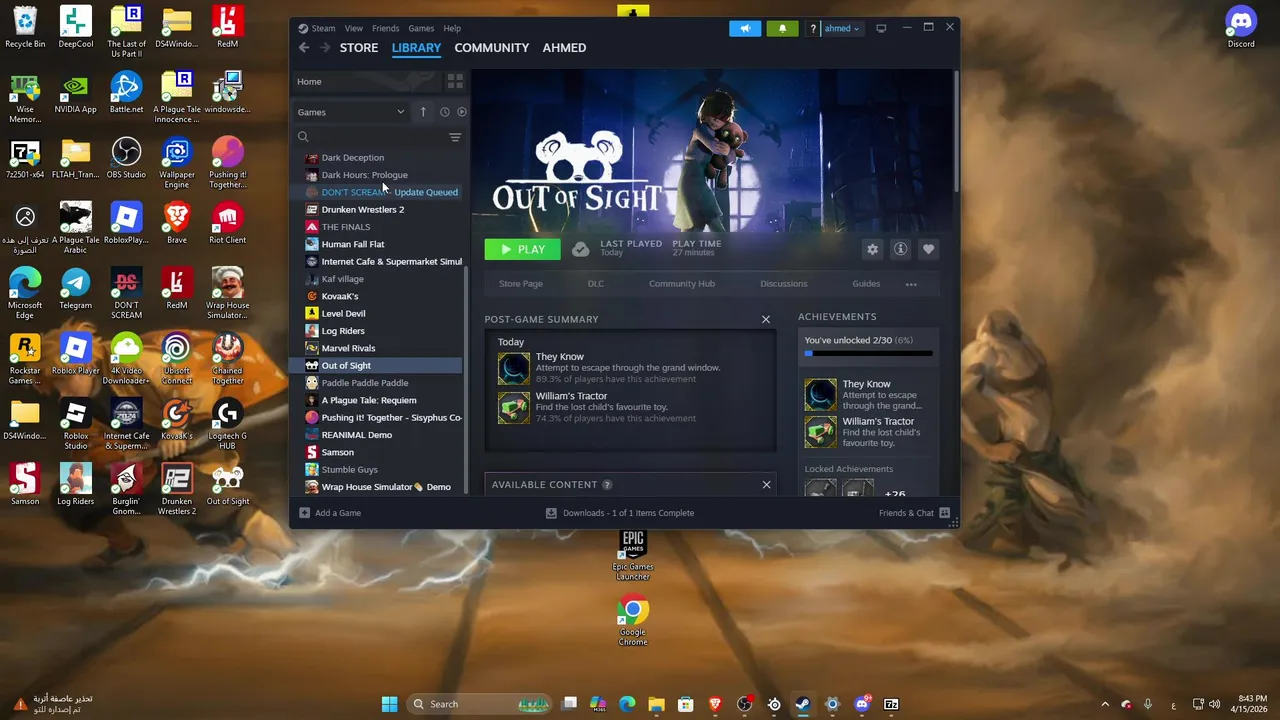The image size is (1280, 720).
Task: Click the achievements progress bar
Action: coord(869,353)
